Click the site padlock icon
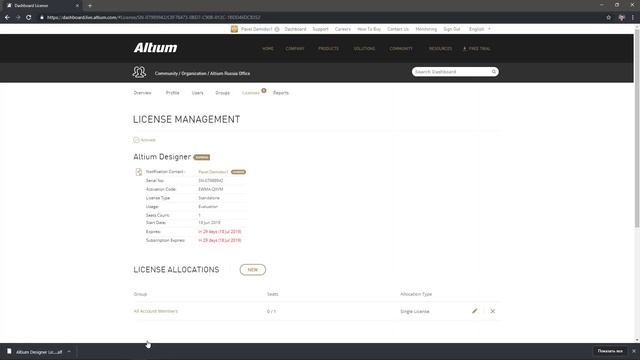The width and height of the screenshot is (640, 360). coord(42,18)
